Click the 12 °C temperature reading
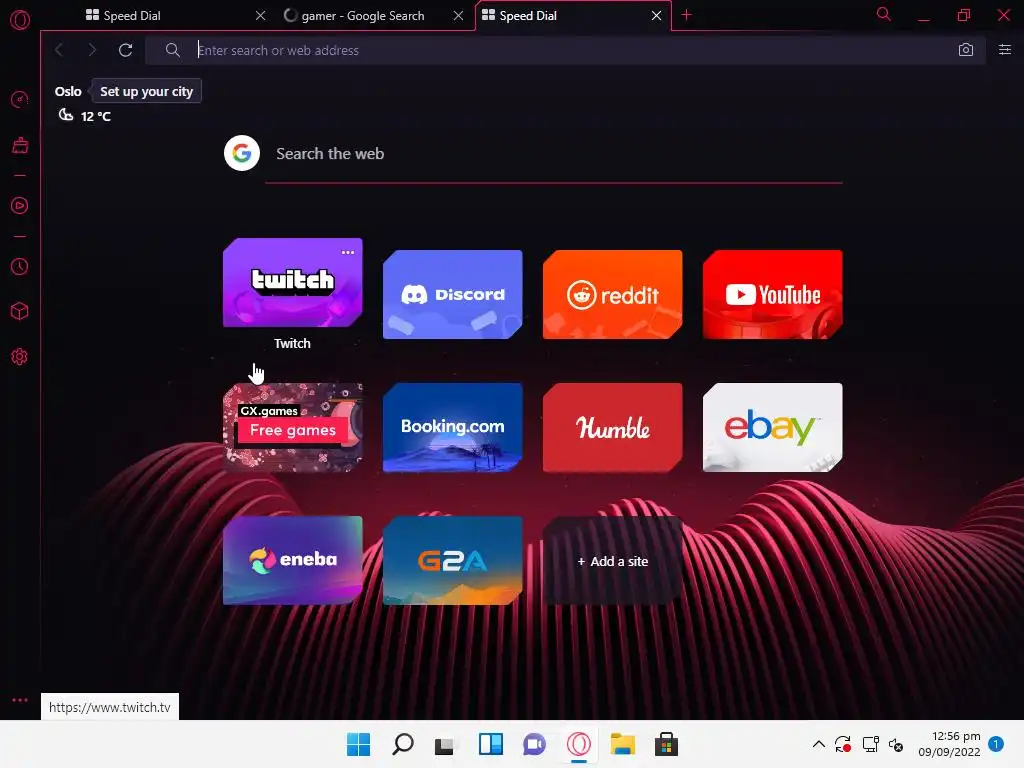Viewport: 1024px width, 768px height. click(95, 116)
